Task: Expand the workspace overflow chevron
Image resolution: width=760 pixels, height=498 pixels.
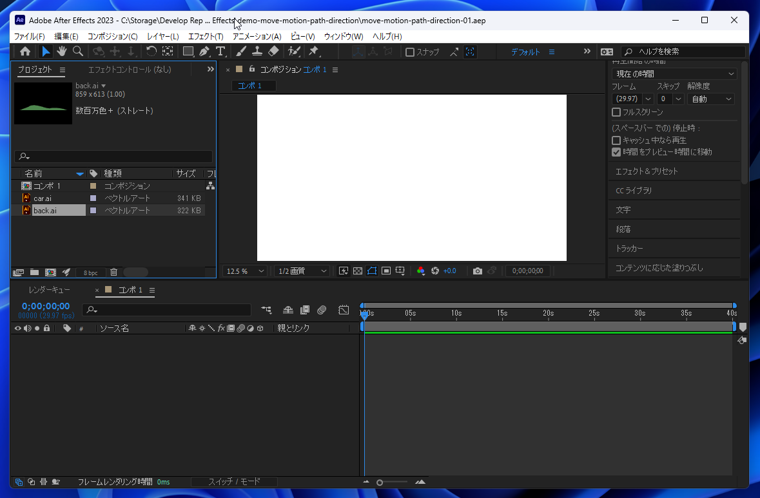Action: click(587, 51)
